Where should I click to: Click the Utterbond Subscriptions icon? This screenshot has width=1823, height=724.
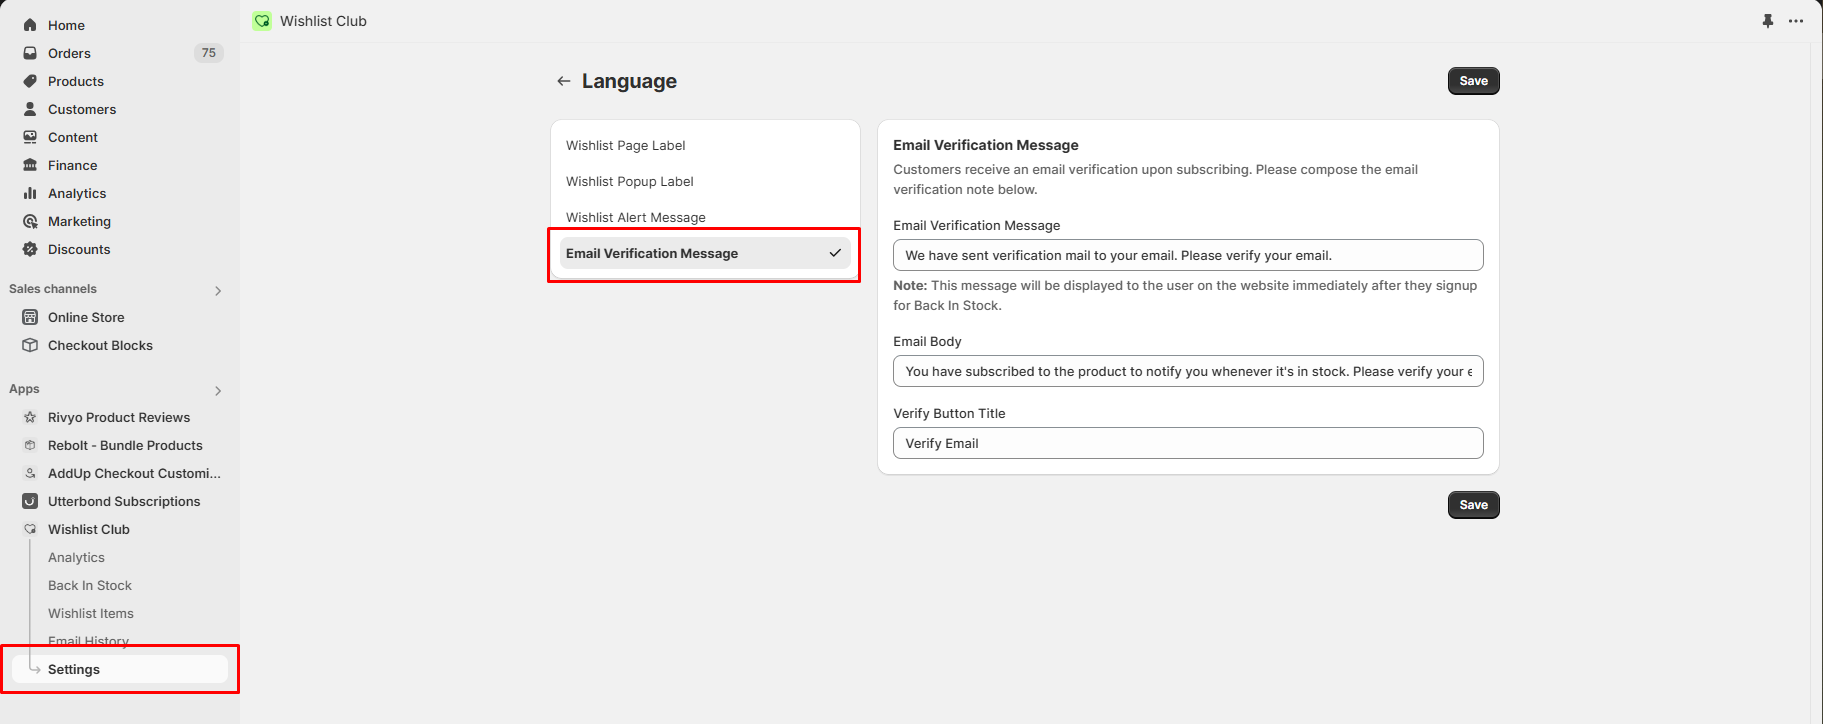30,501
